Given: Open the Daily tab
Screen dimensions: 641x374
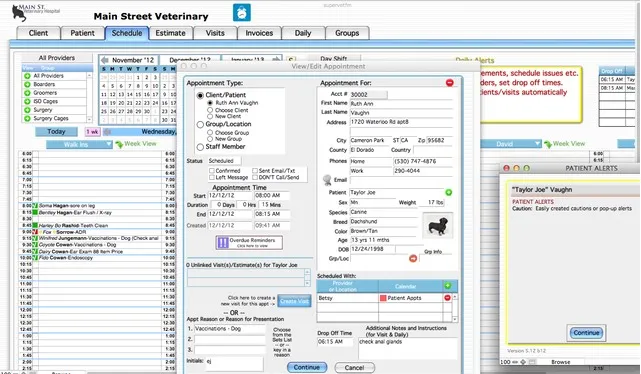Looking at the screenshot, I should 303,33.
